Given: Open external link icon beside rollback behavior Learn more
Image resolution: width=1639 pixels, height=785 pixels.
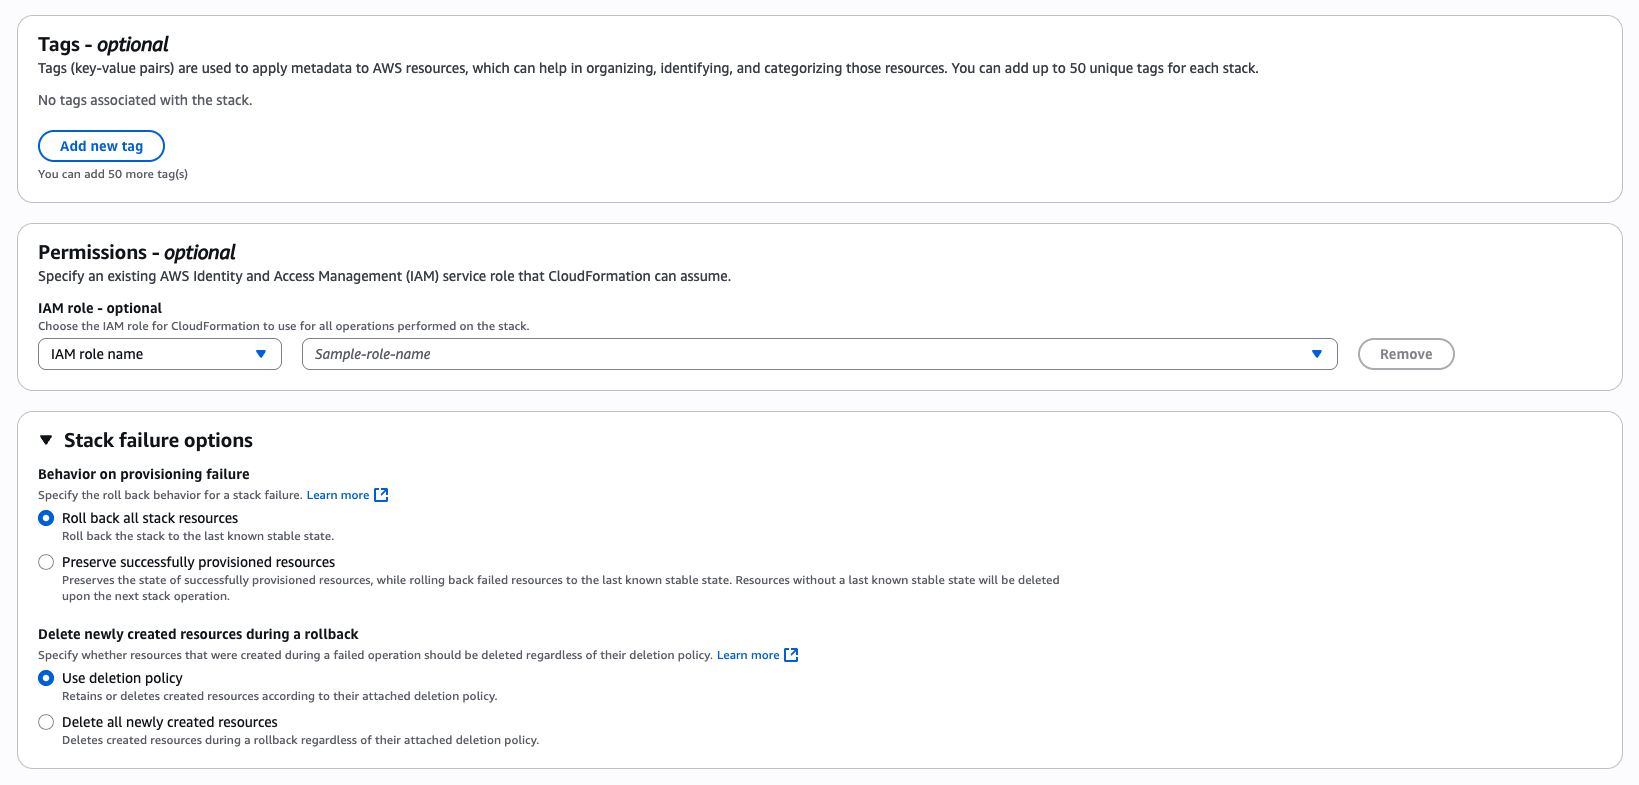Looking at the screenshot, I should [381, 495].
